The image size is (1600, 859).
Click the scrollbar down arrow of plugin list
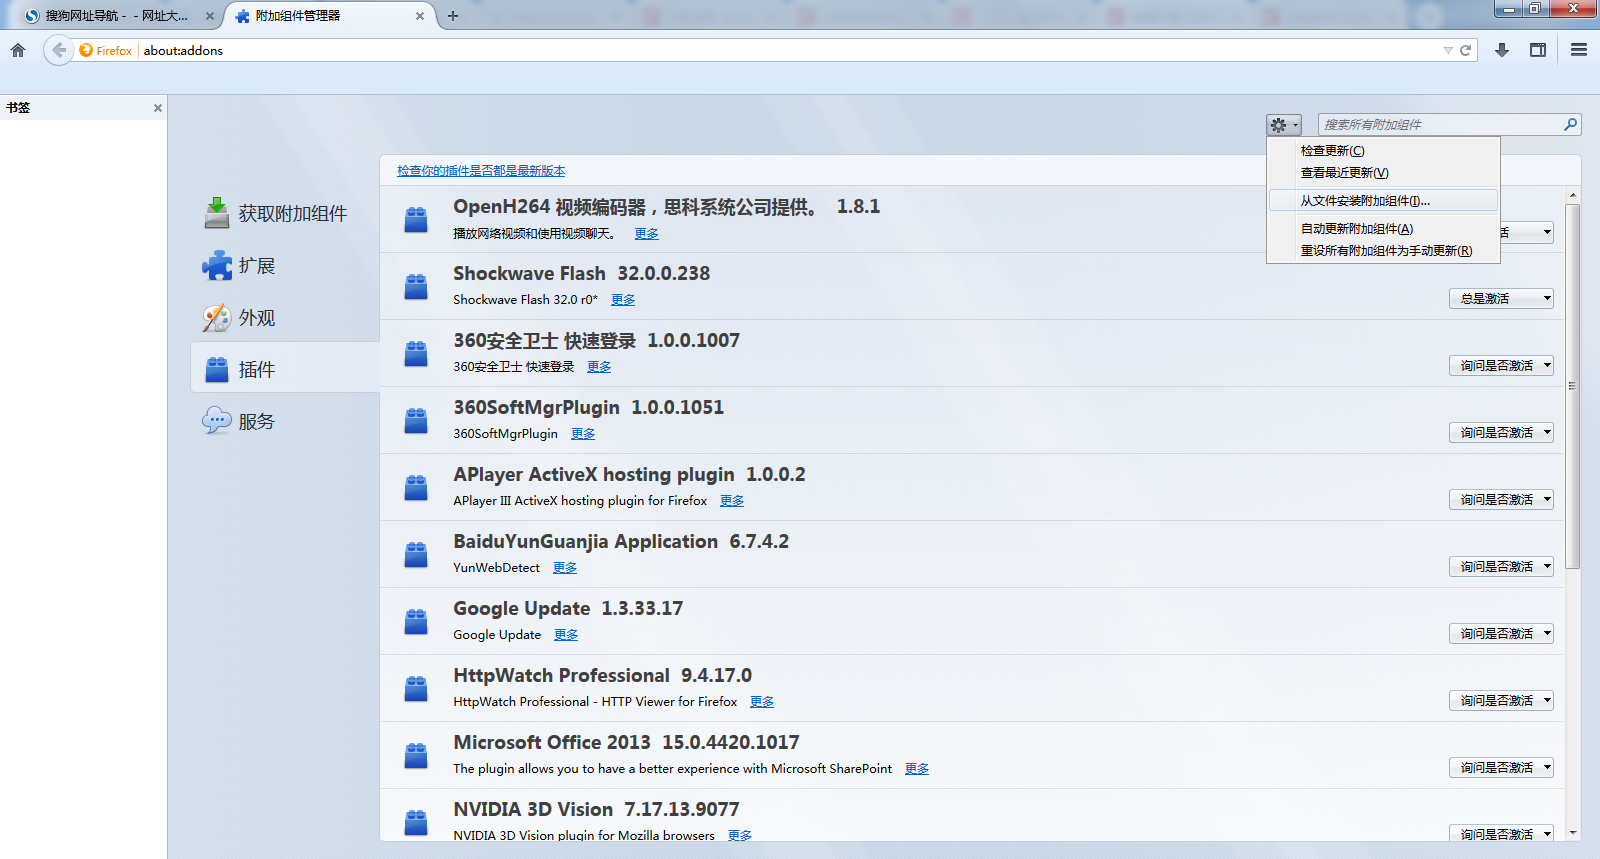[1573, 832]
